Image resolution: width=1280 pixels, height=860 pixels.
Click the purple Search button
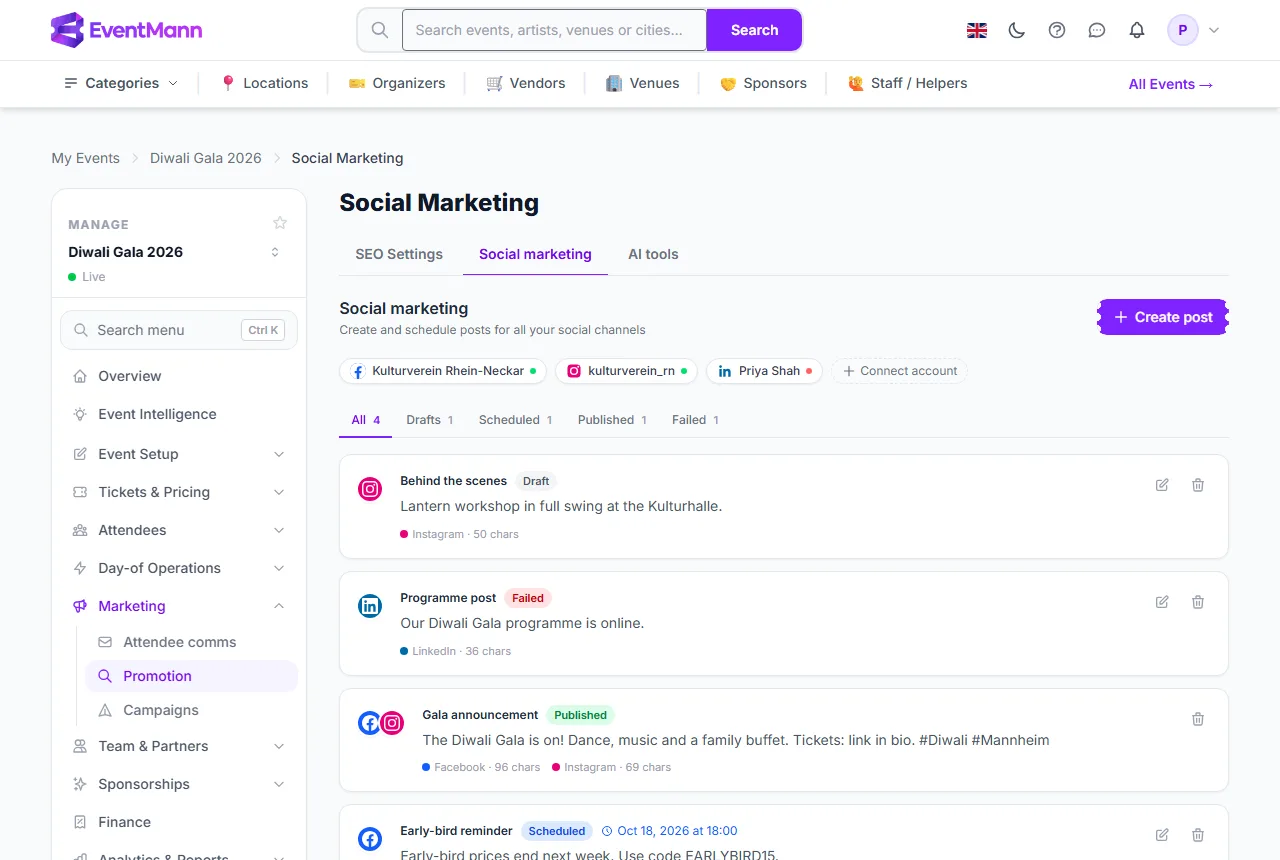[754, 30]
